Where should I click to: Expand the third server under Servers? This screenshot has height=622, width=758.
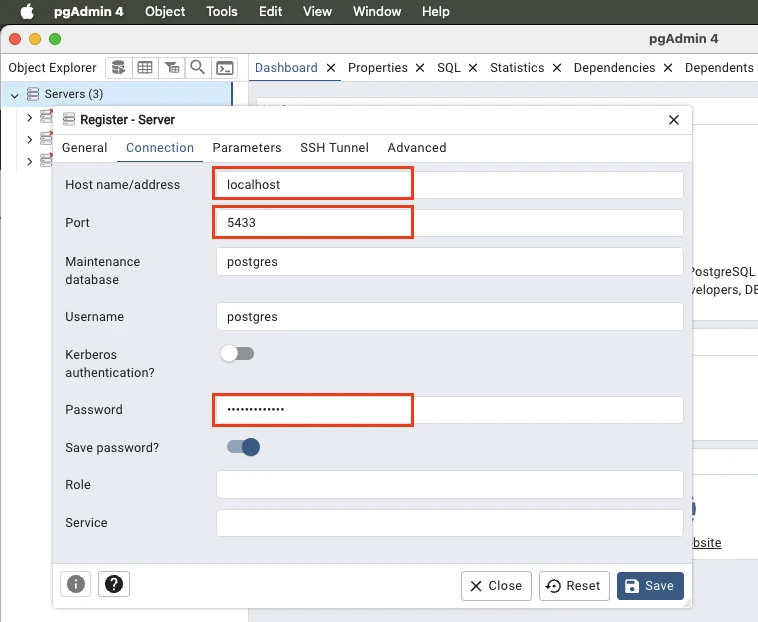tap(29, 161)
